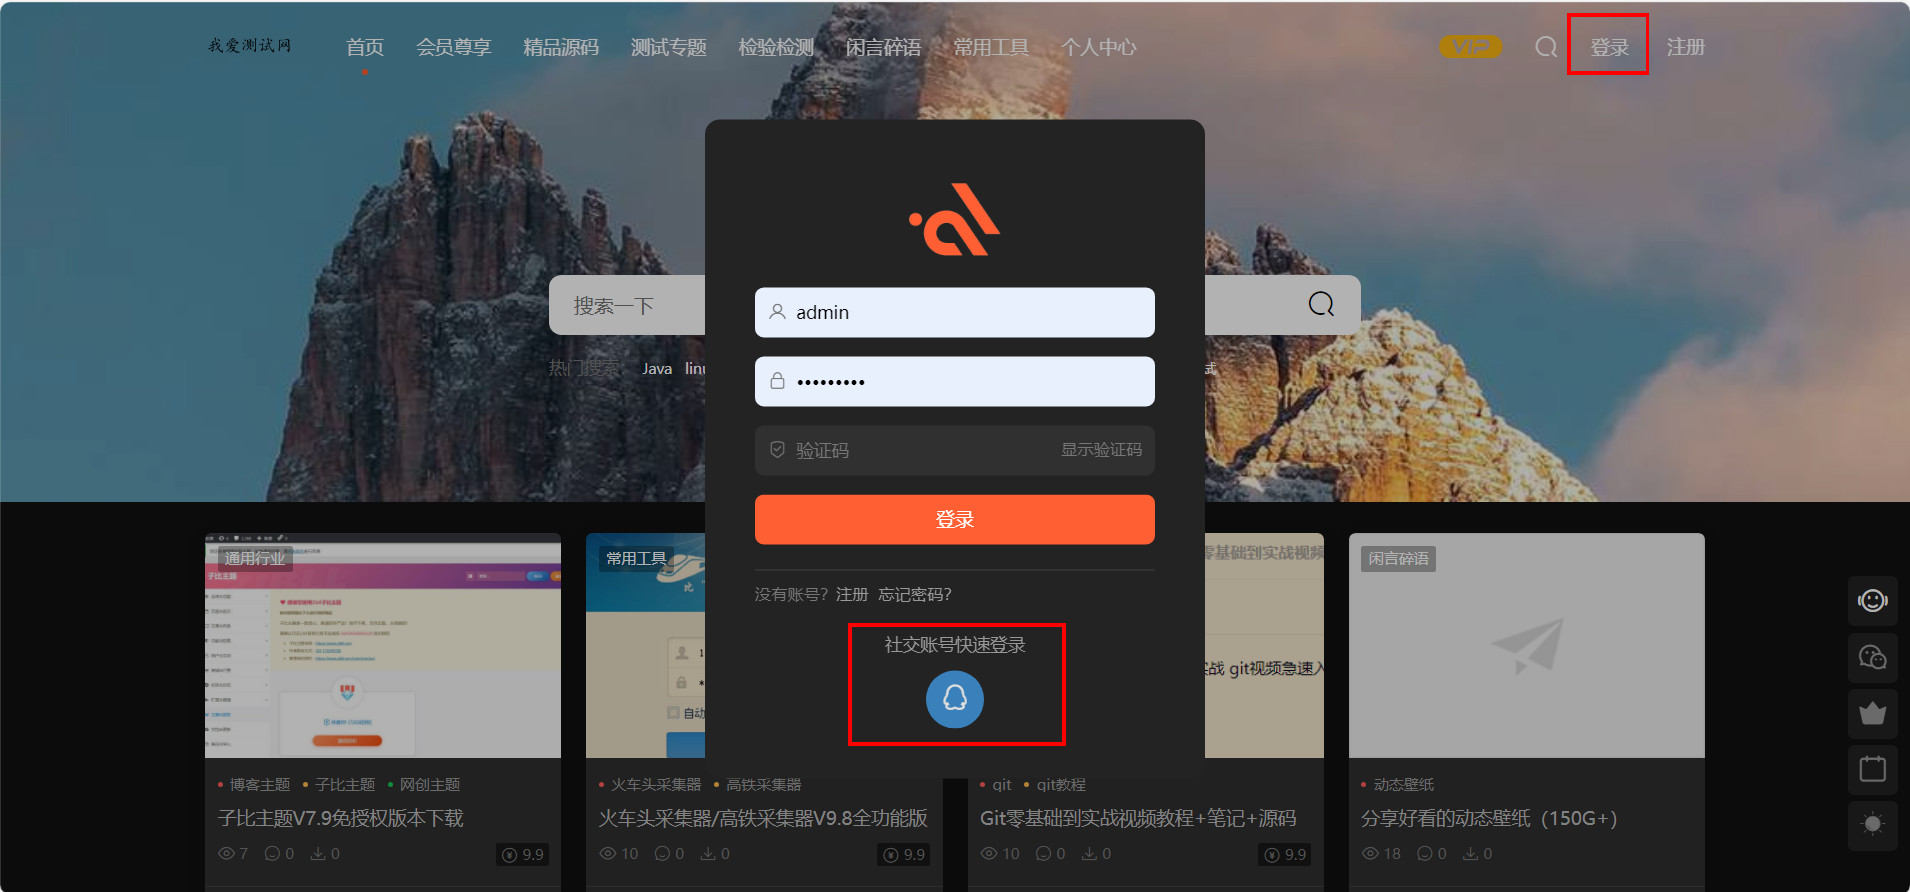1910x892 pixels.
Task: Click 忘记密码? link
Action: coord(915,594)
